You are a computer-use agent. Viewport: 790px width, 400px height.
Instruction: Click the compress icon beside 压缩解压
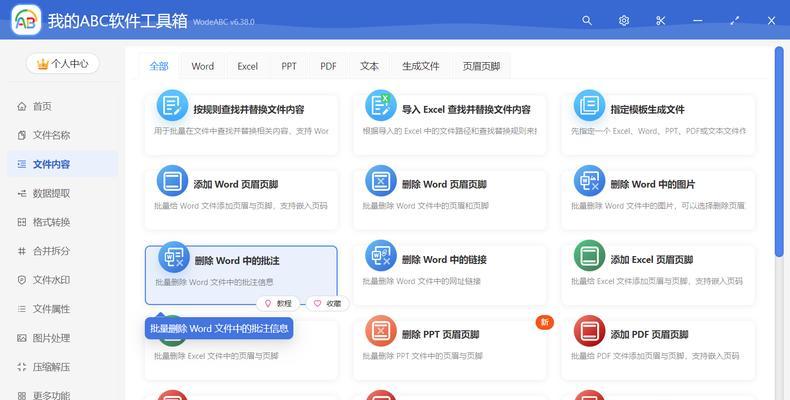coord(22,367)
